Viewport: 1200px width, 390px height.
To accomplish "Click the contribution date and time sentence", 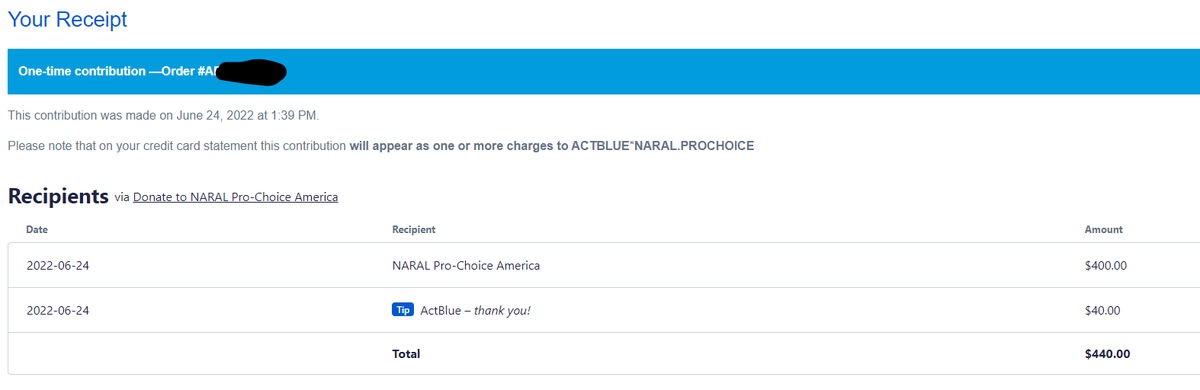I will (x=163, y=115).
